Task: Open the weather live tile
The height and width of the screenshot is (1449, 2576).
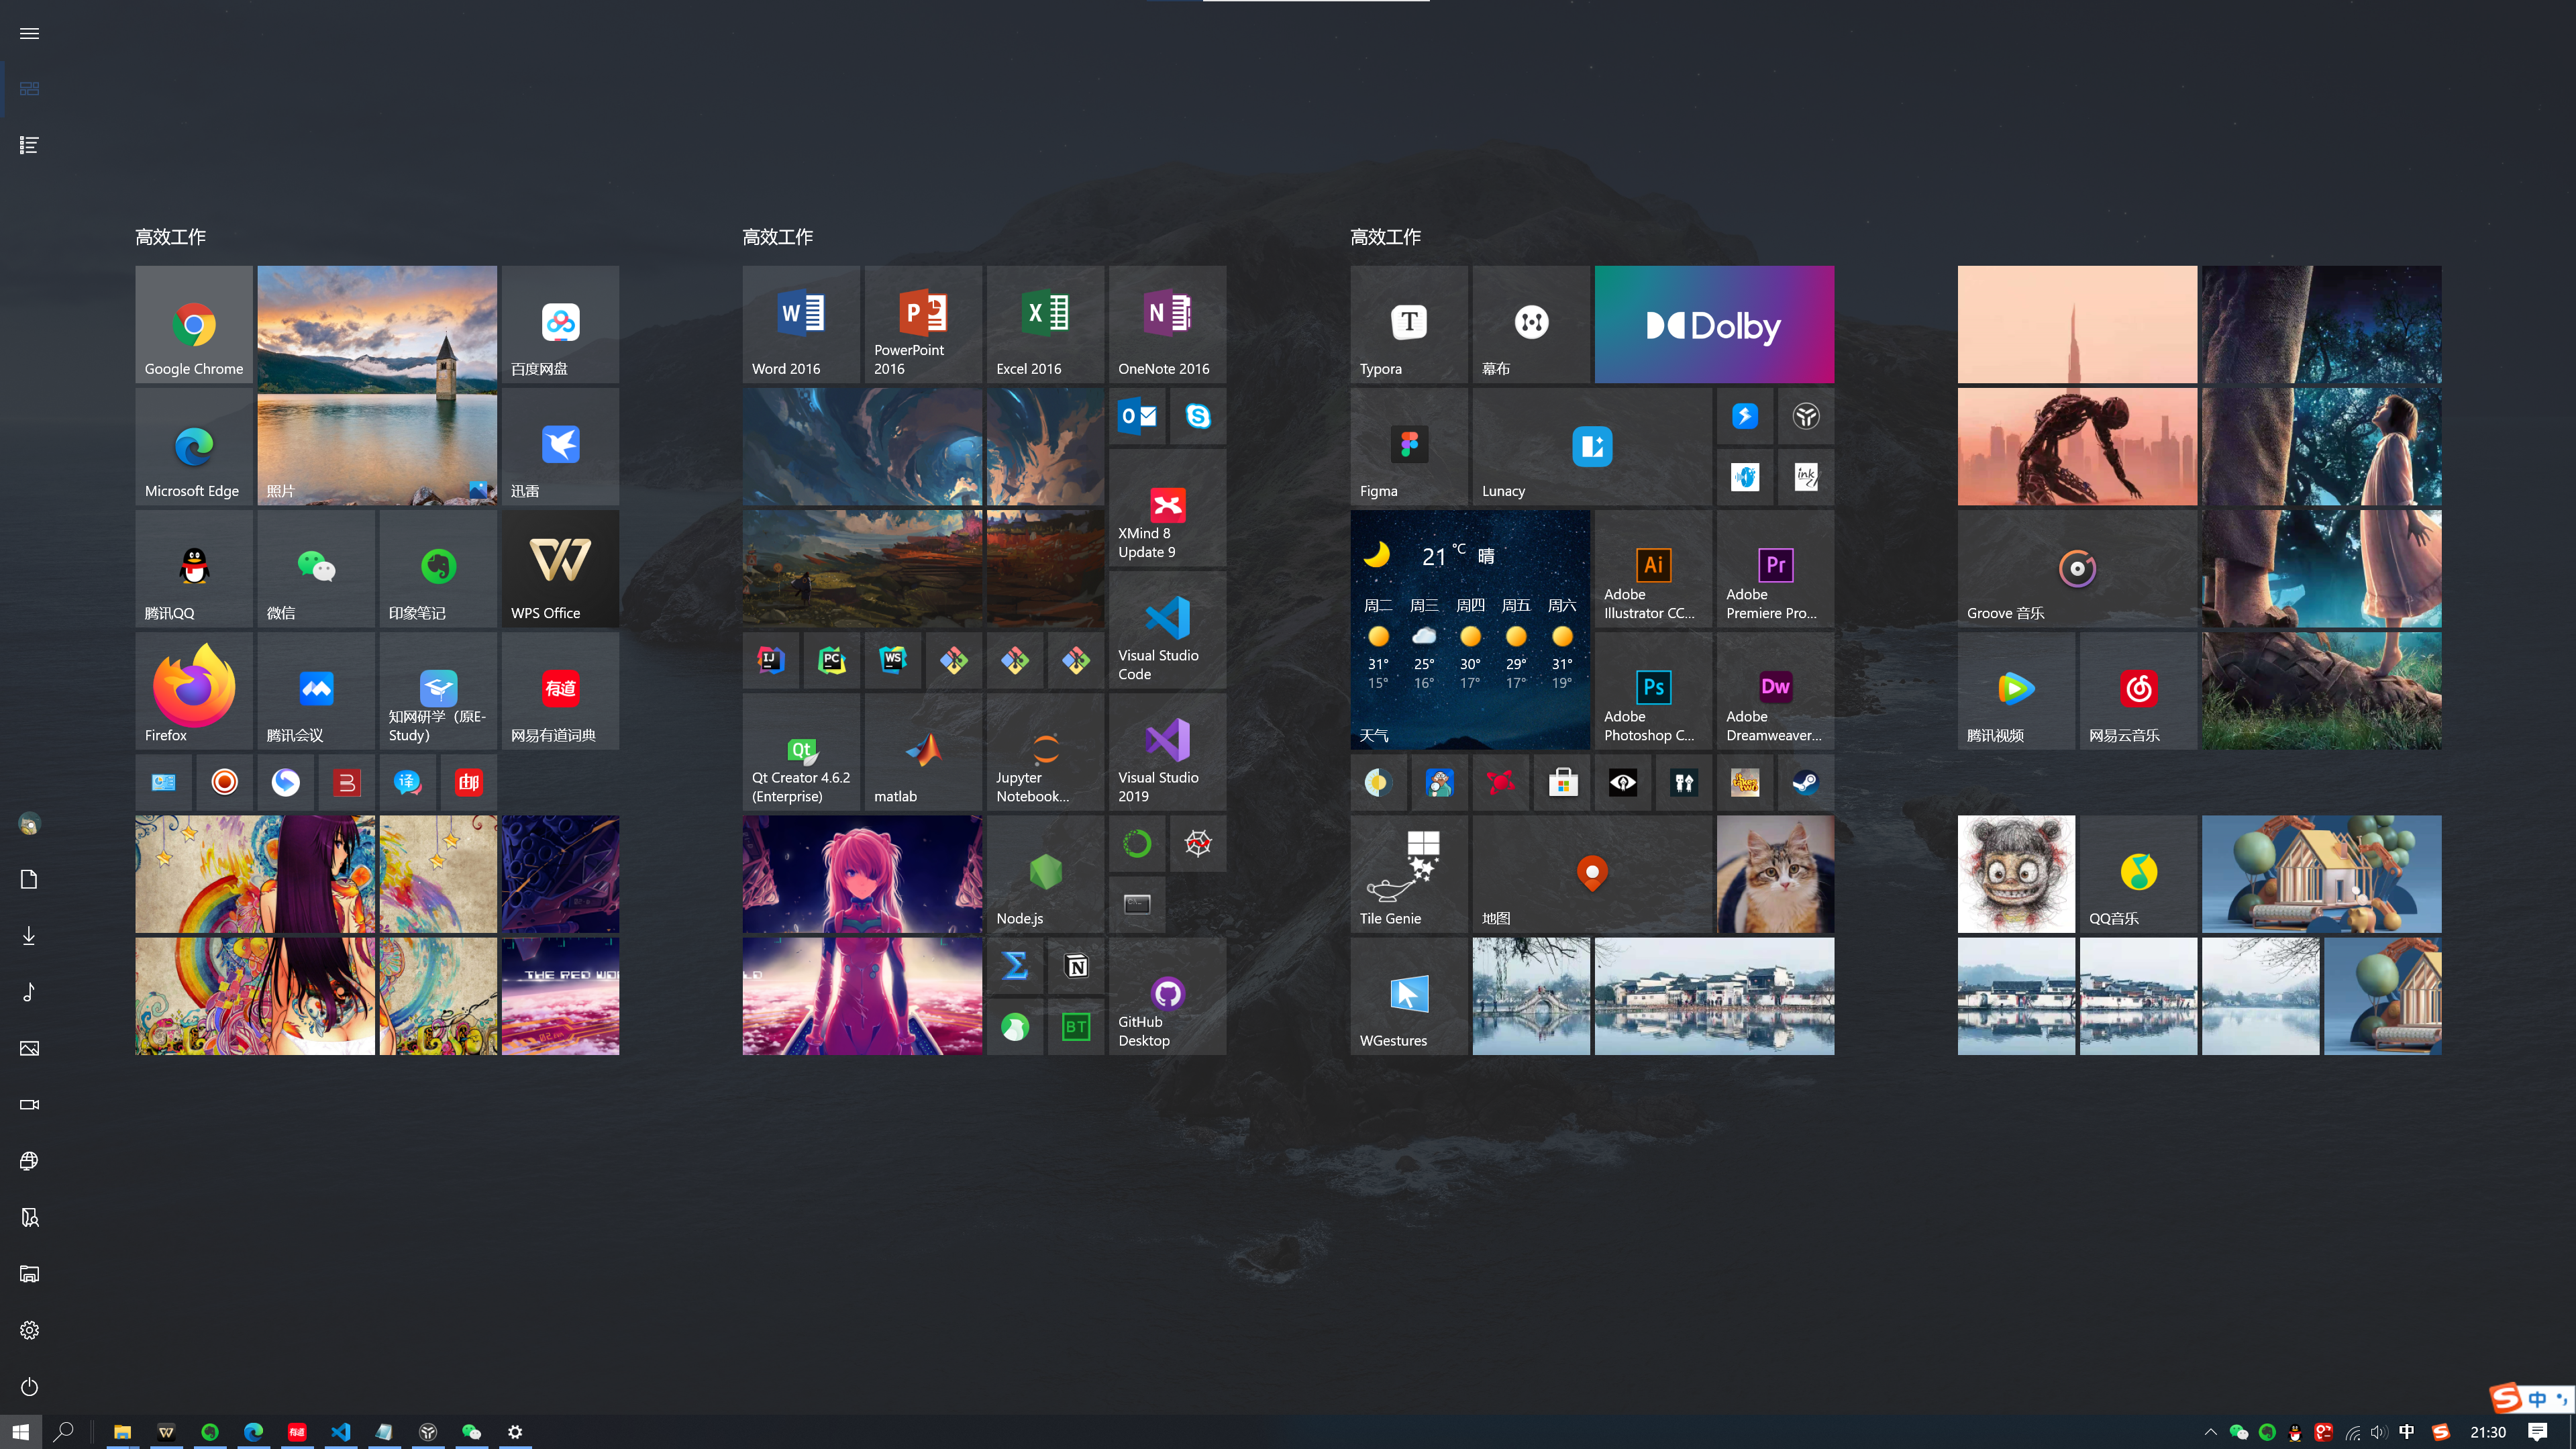Action: click(1469, 630)
